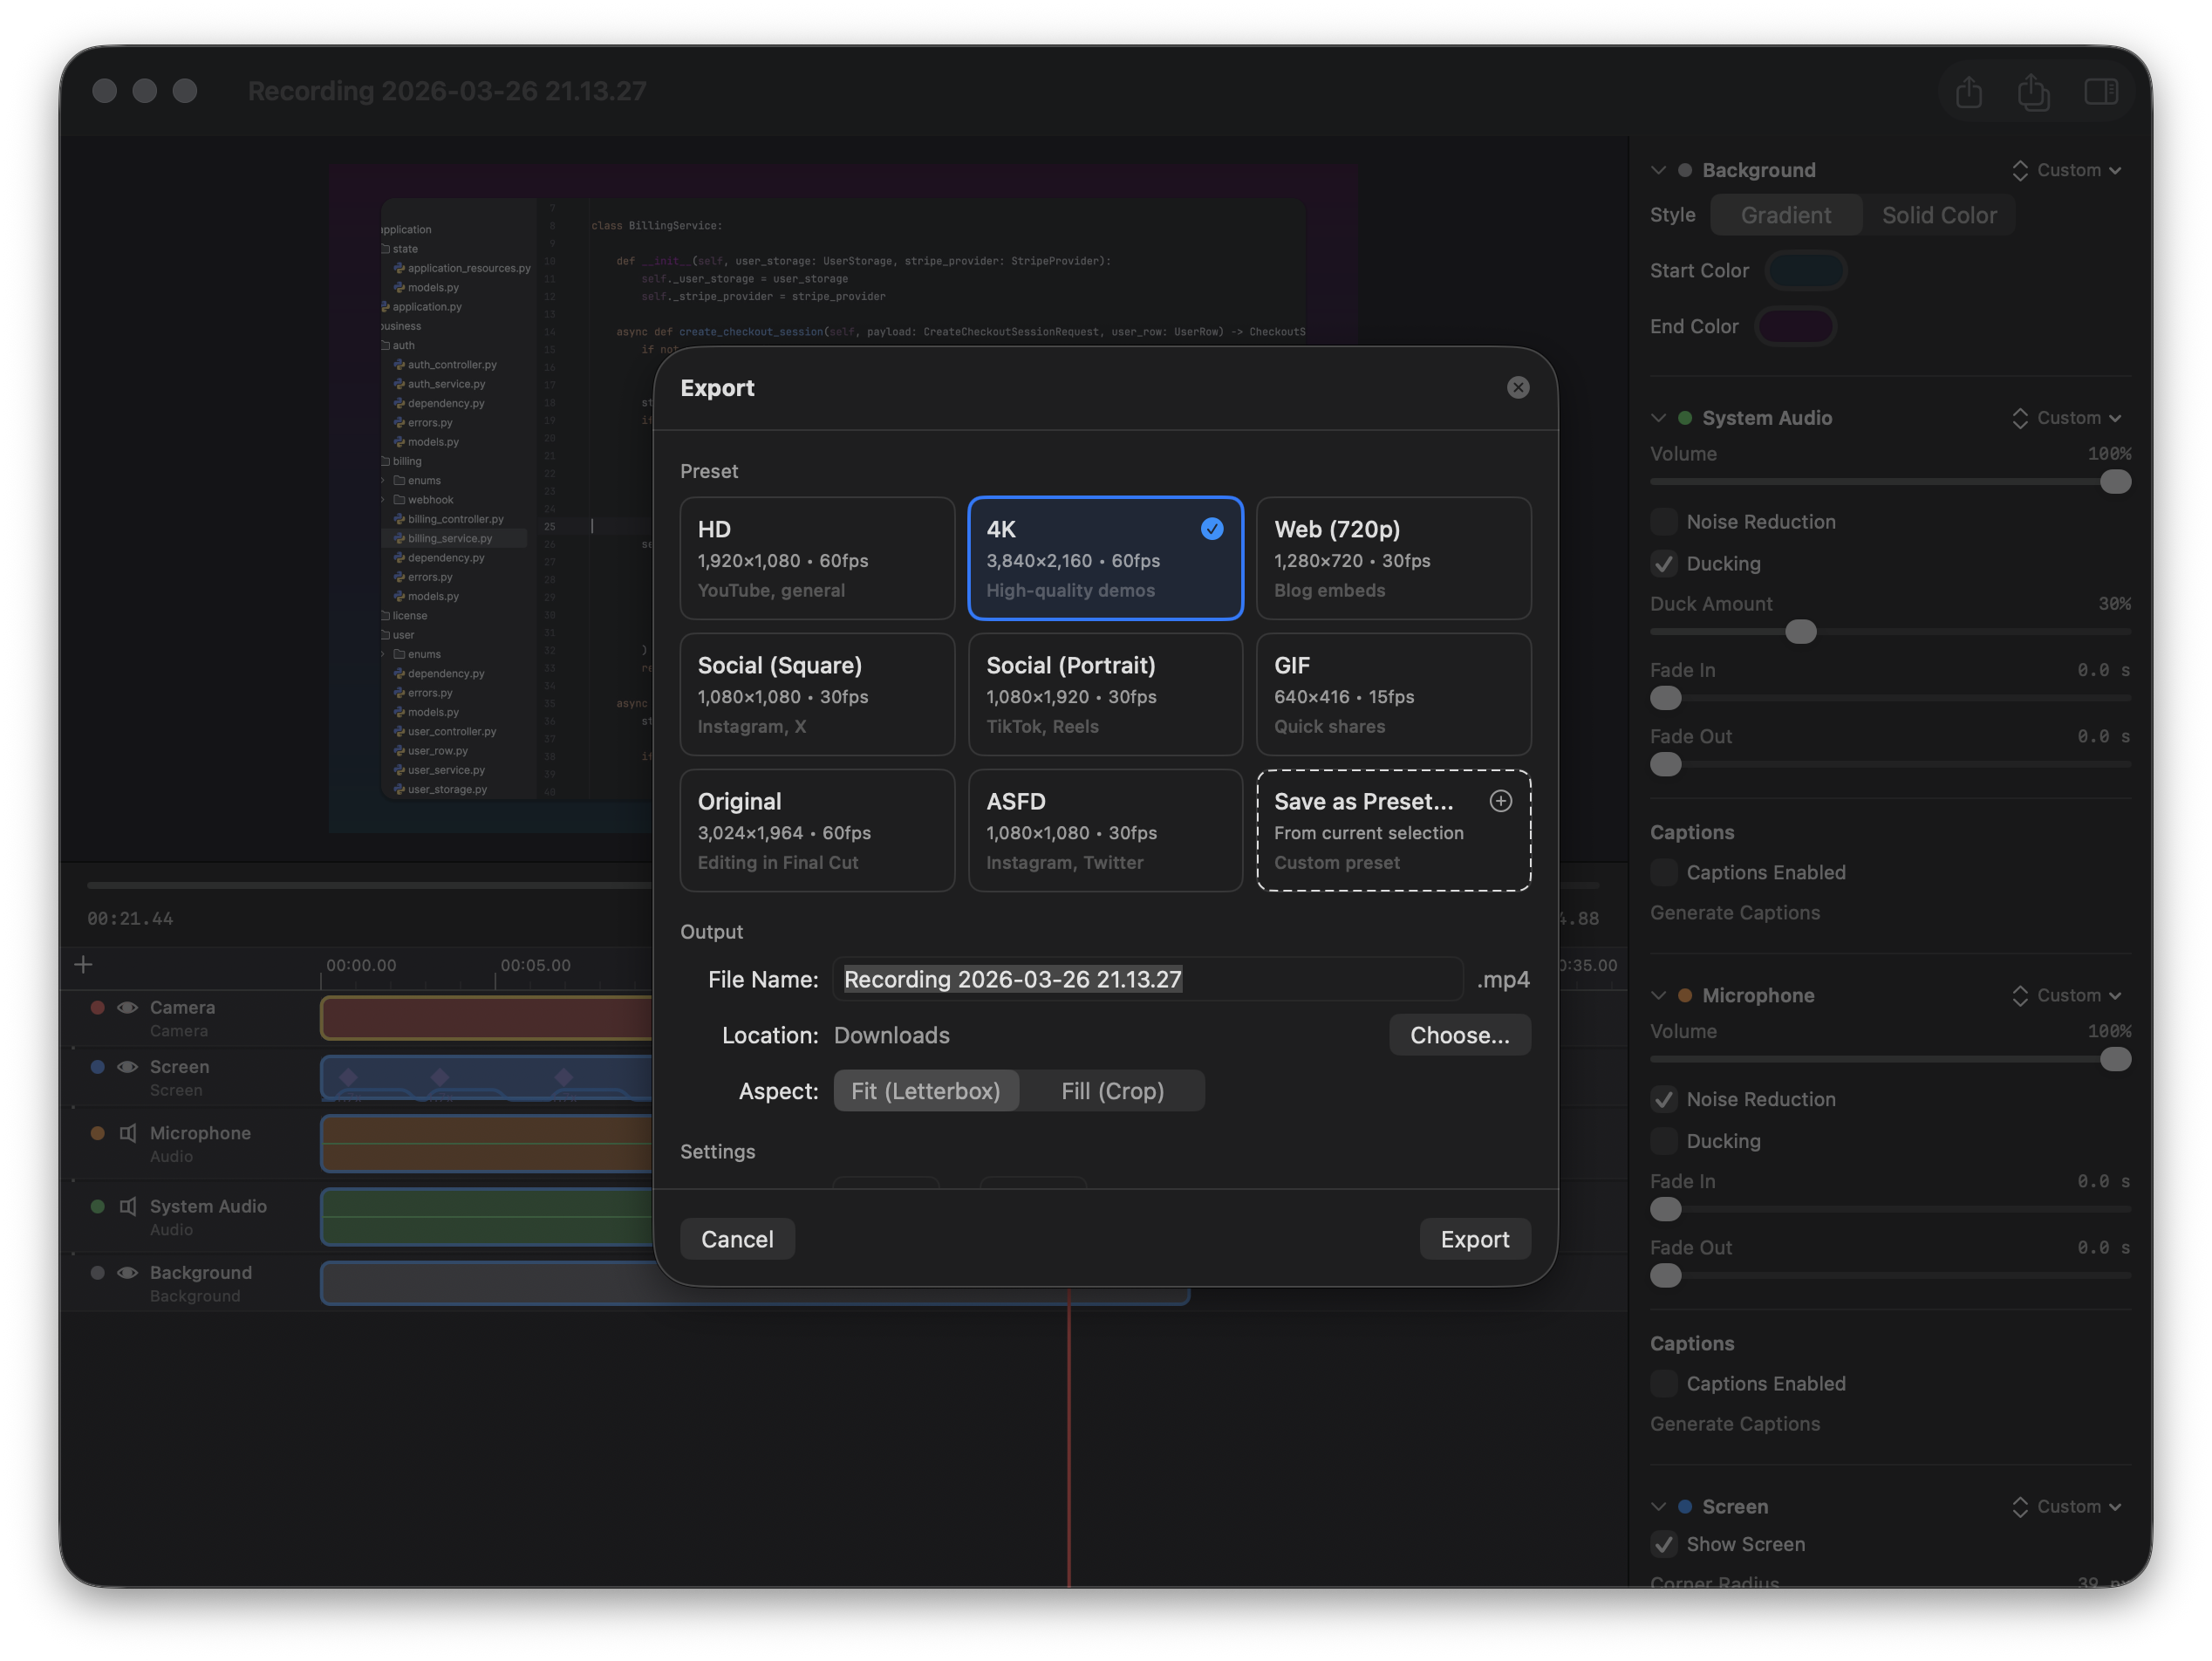2212x1661 pixels.
Task: Click the stacked batch-share icon in title bar
Action: click(x=2033, y=92)
